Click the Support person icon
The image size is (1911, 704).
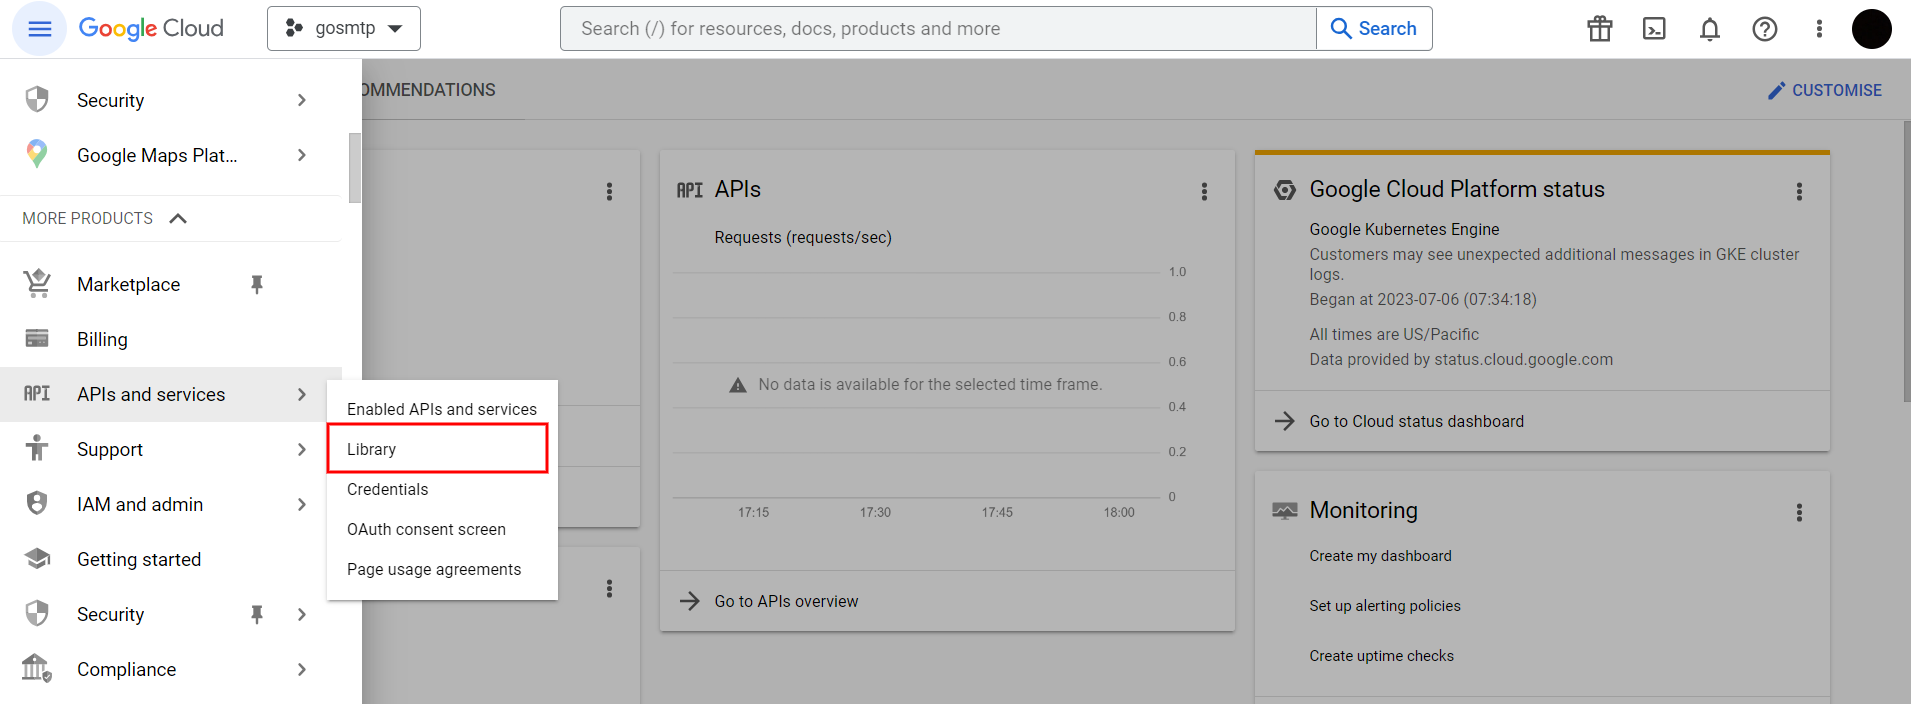point(37,448)
